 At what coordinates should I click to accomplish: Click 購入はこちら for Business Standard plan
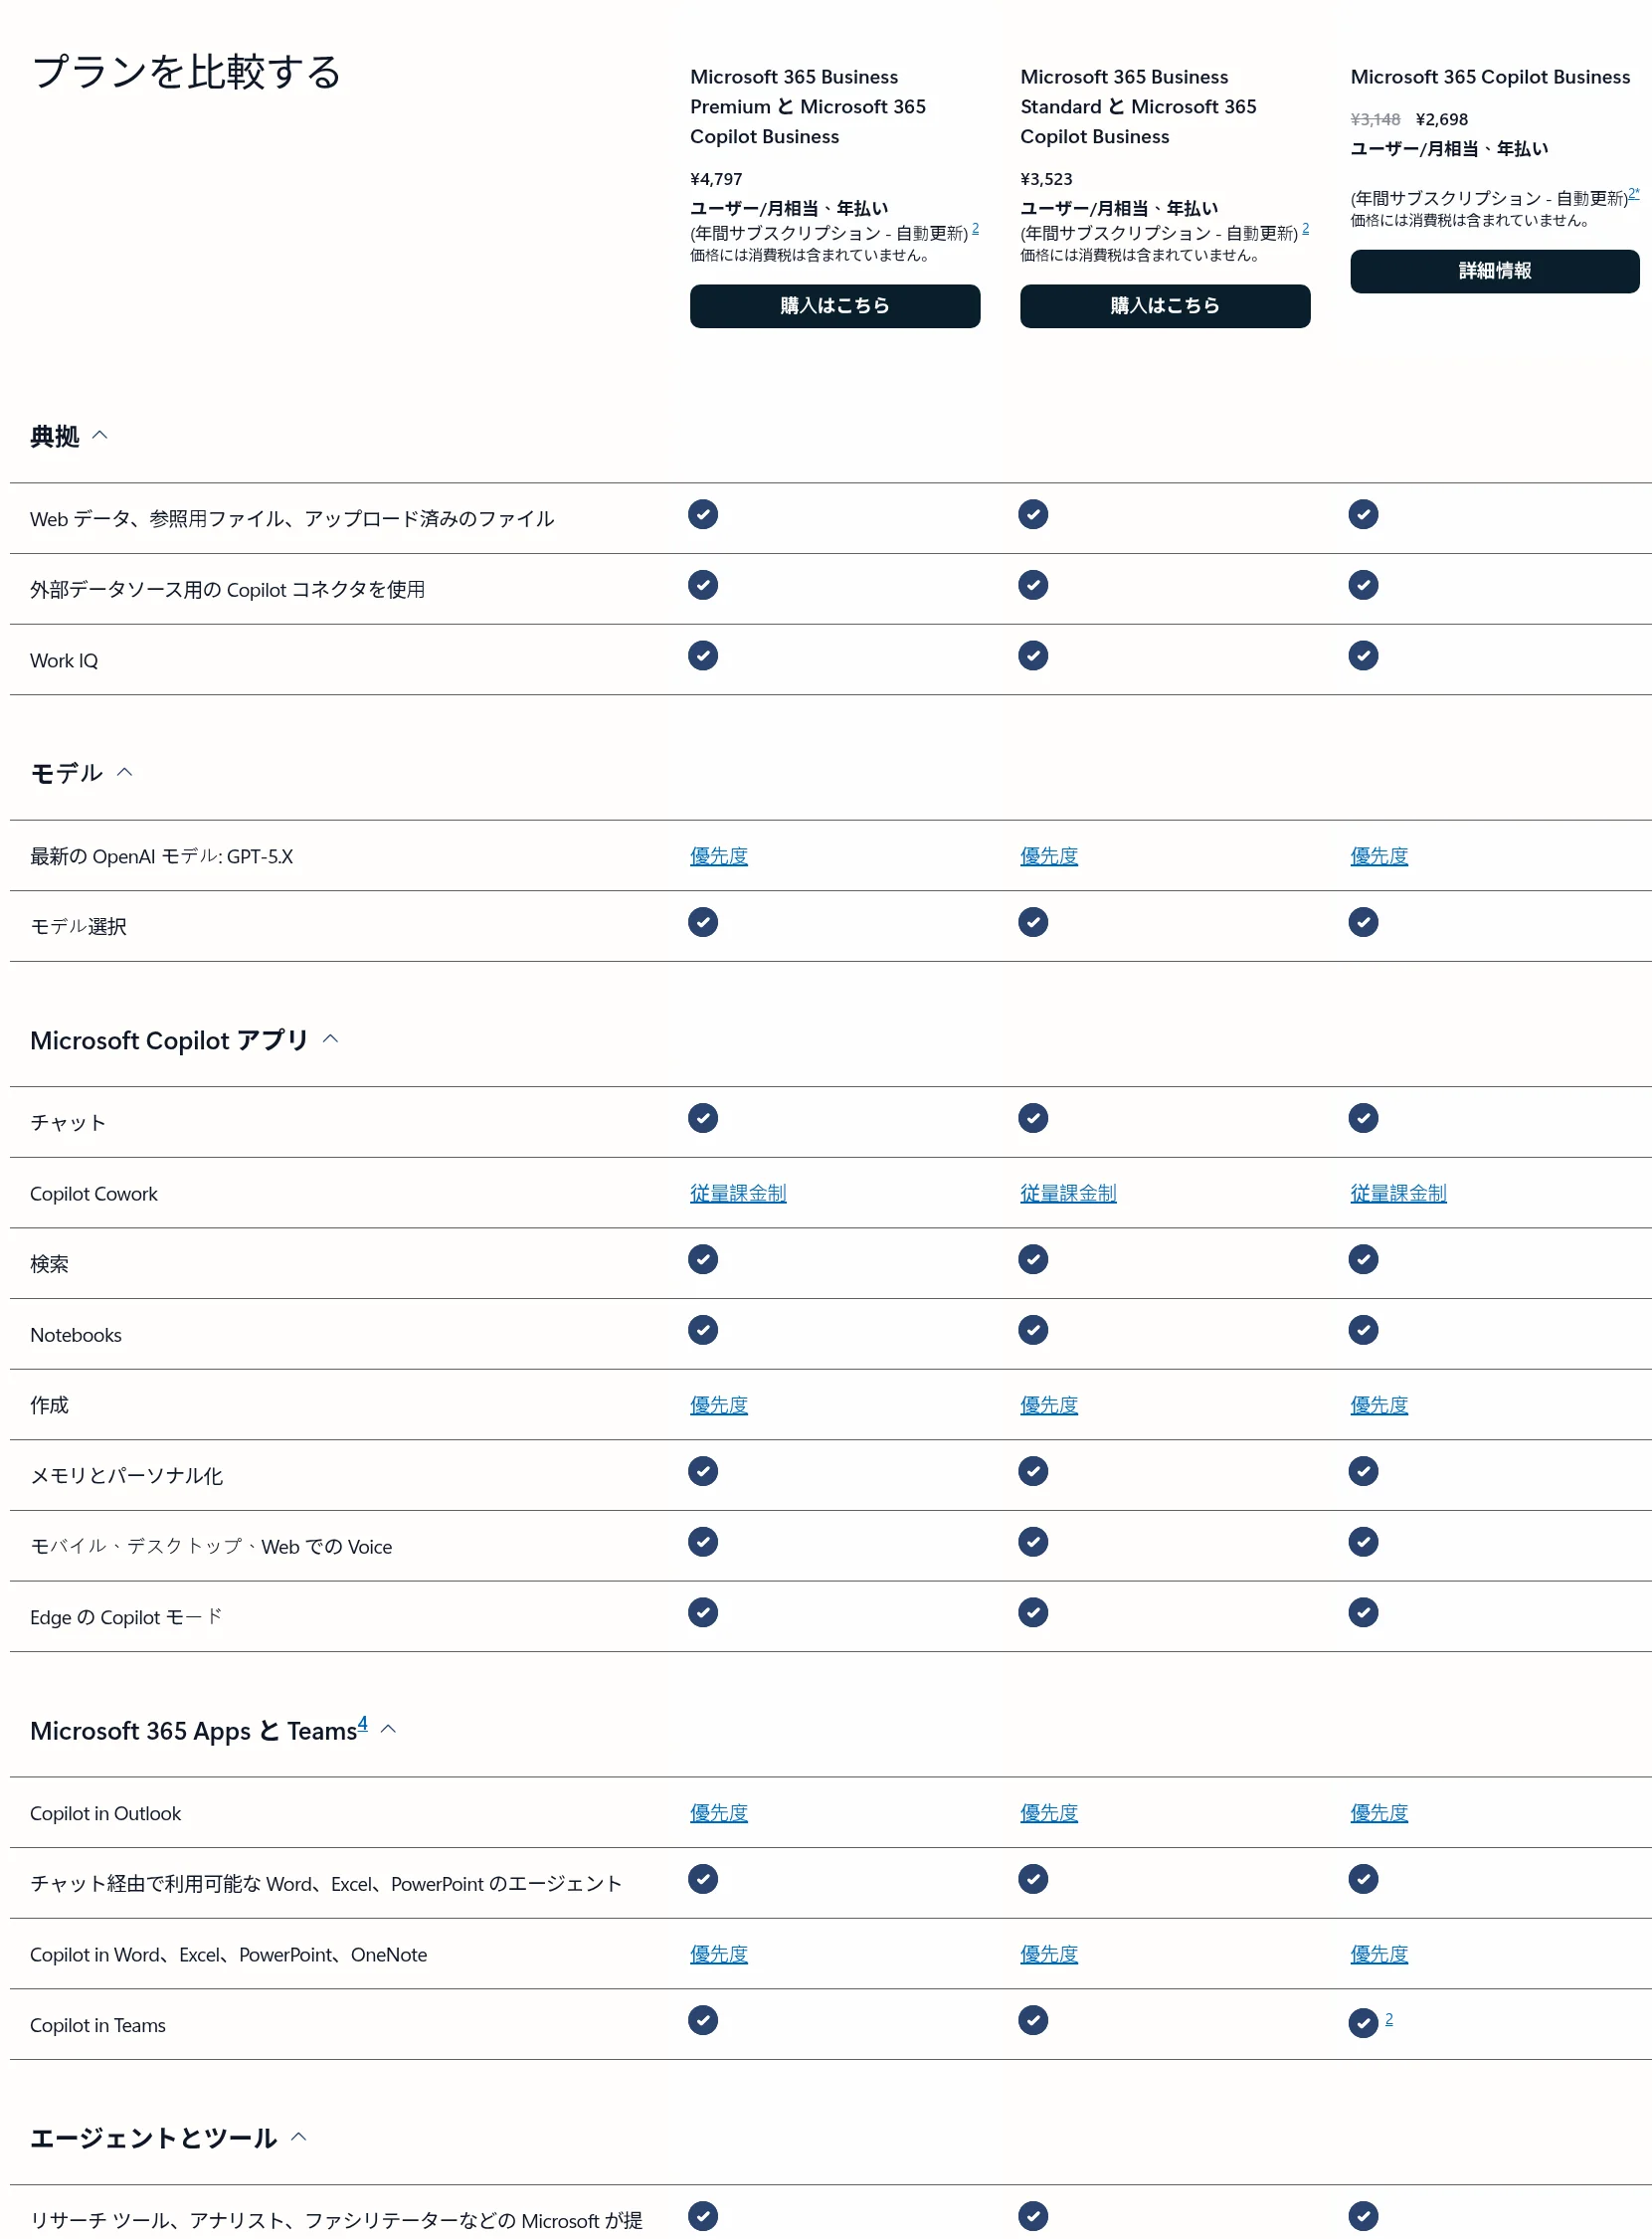pyautogui.click(x=1165, y=306)
